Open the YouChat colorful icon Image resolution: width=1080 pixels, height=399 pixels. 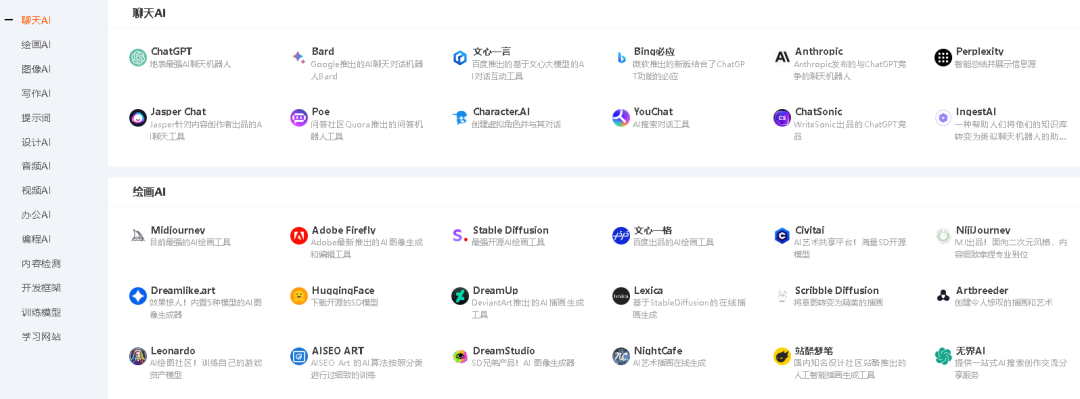tap(621, 118)
